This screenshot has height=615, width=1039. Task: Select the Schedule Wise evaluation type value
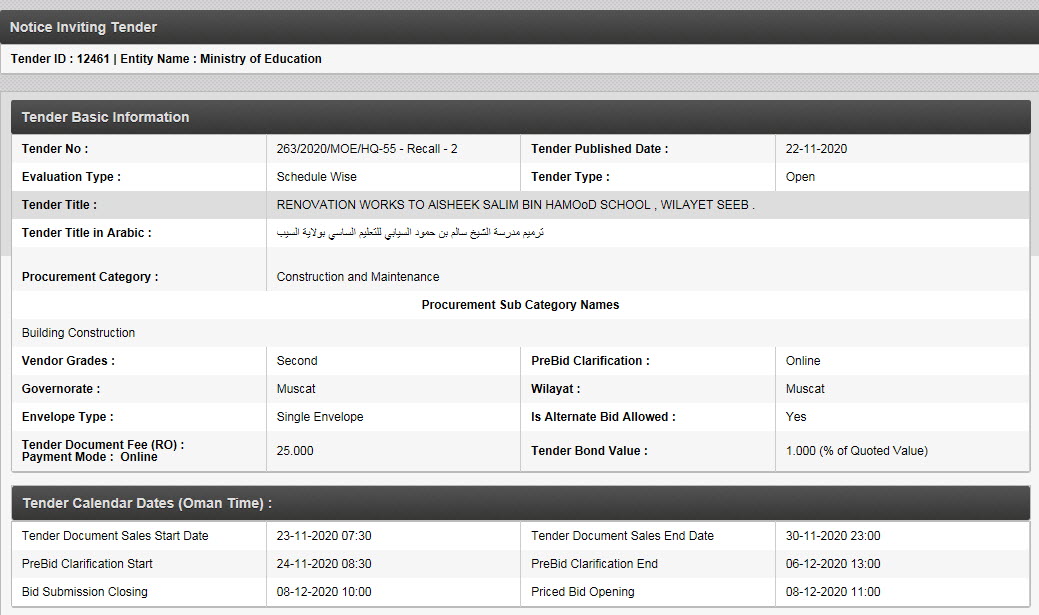point(316,177)
